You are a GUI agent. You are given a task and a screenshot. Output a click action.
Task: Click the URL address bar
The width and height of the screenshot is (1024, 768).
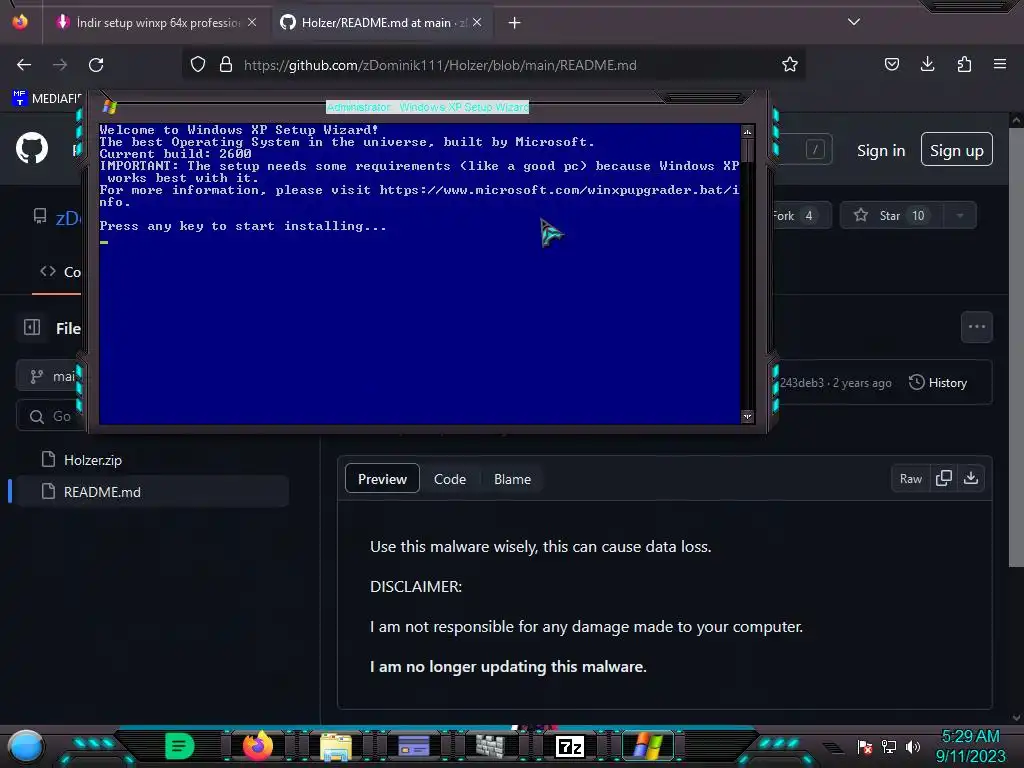493,65
